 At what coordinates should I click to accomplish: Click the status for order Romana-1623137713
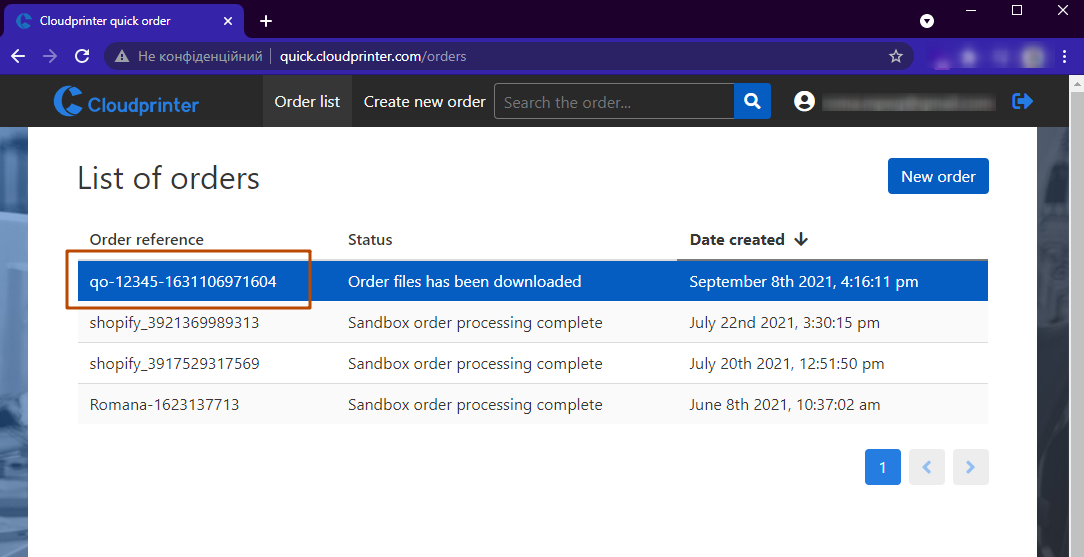475,404
